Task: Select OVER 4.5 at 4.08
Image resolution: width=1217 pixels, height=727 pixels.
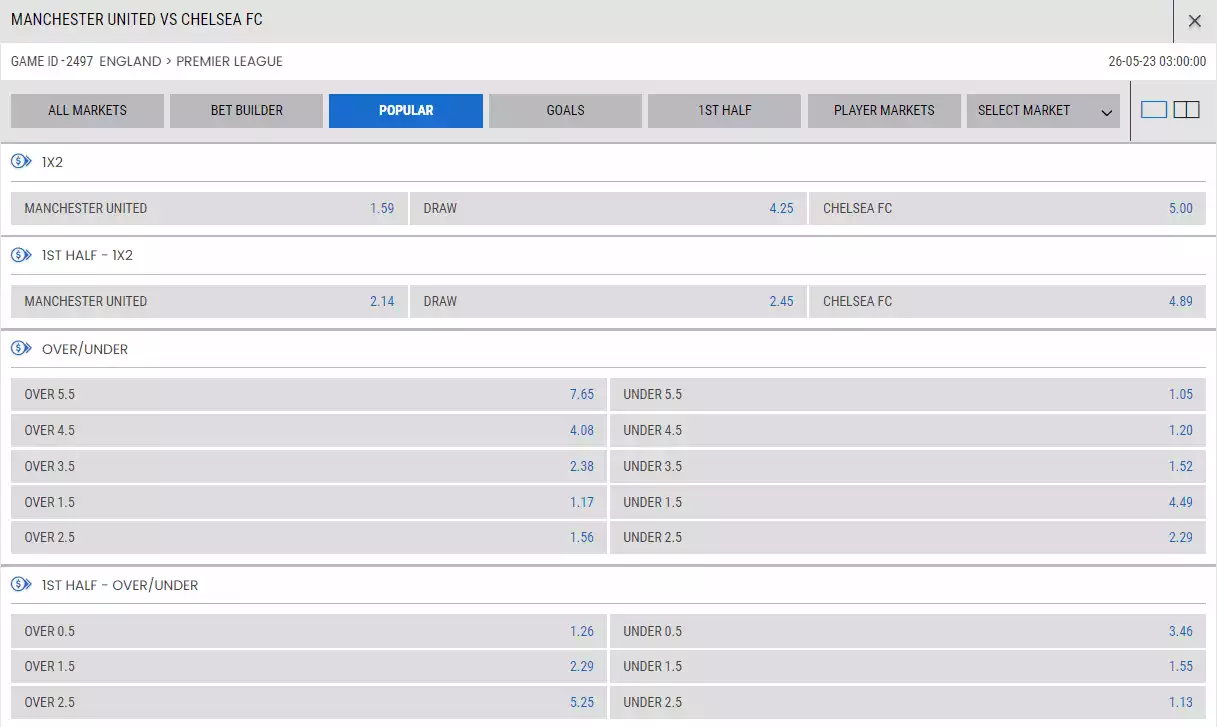Action: (309, 431)
